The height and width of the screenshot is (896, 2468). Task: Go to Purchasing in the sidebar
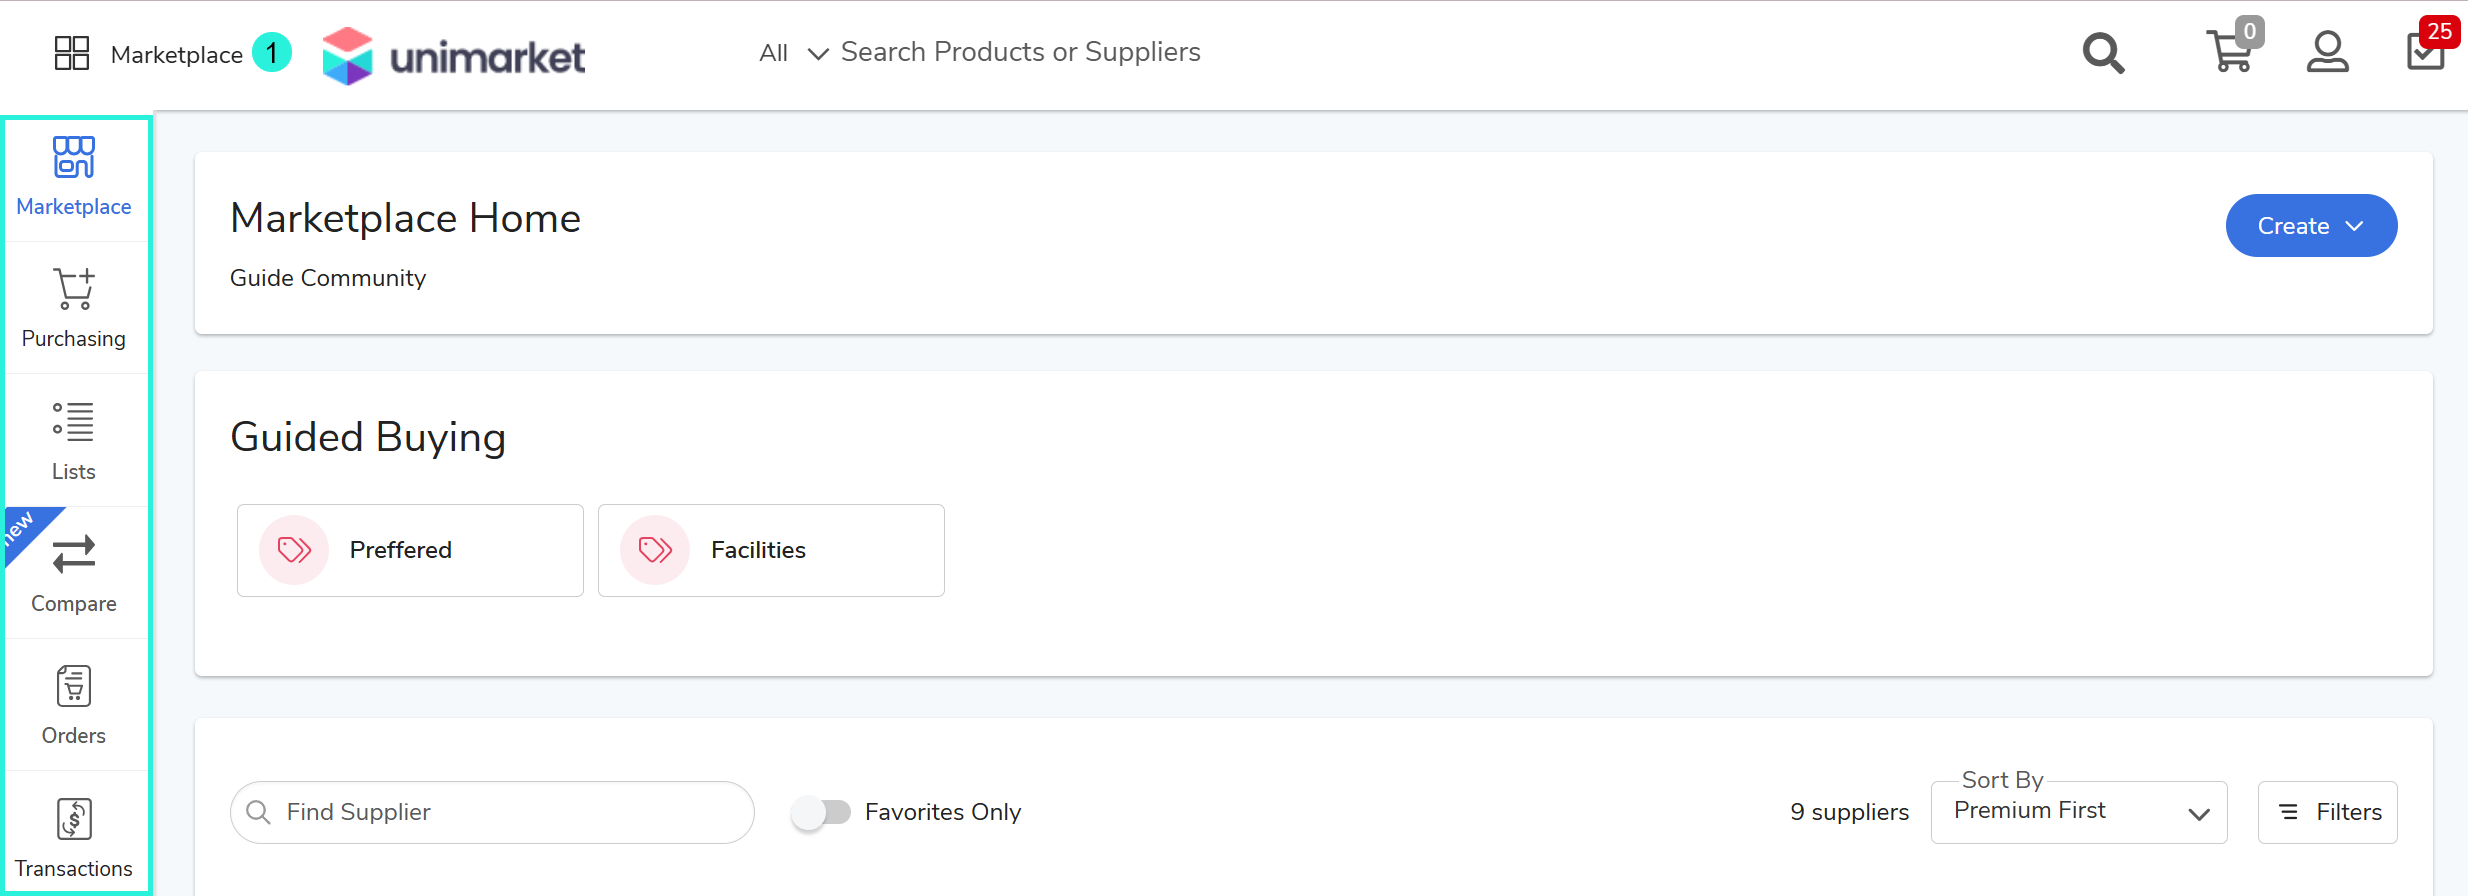[74, 308]
